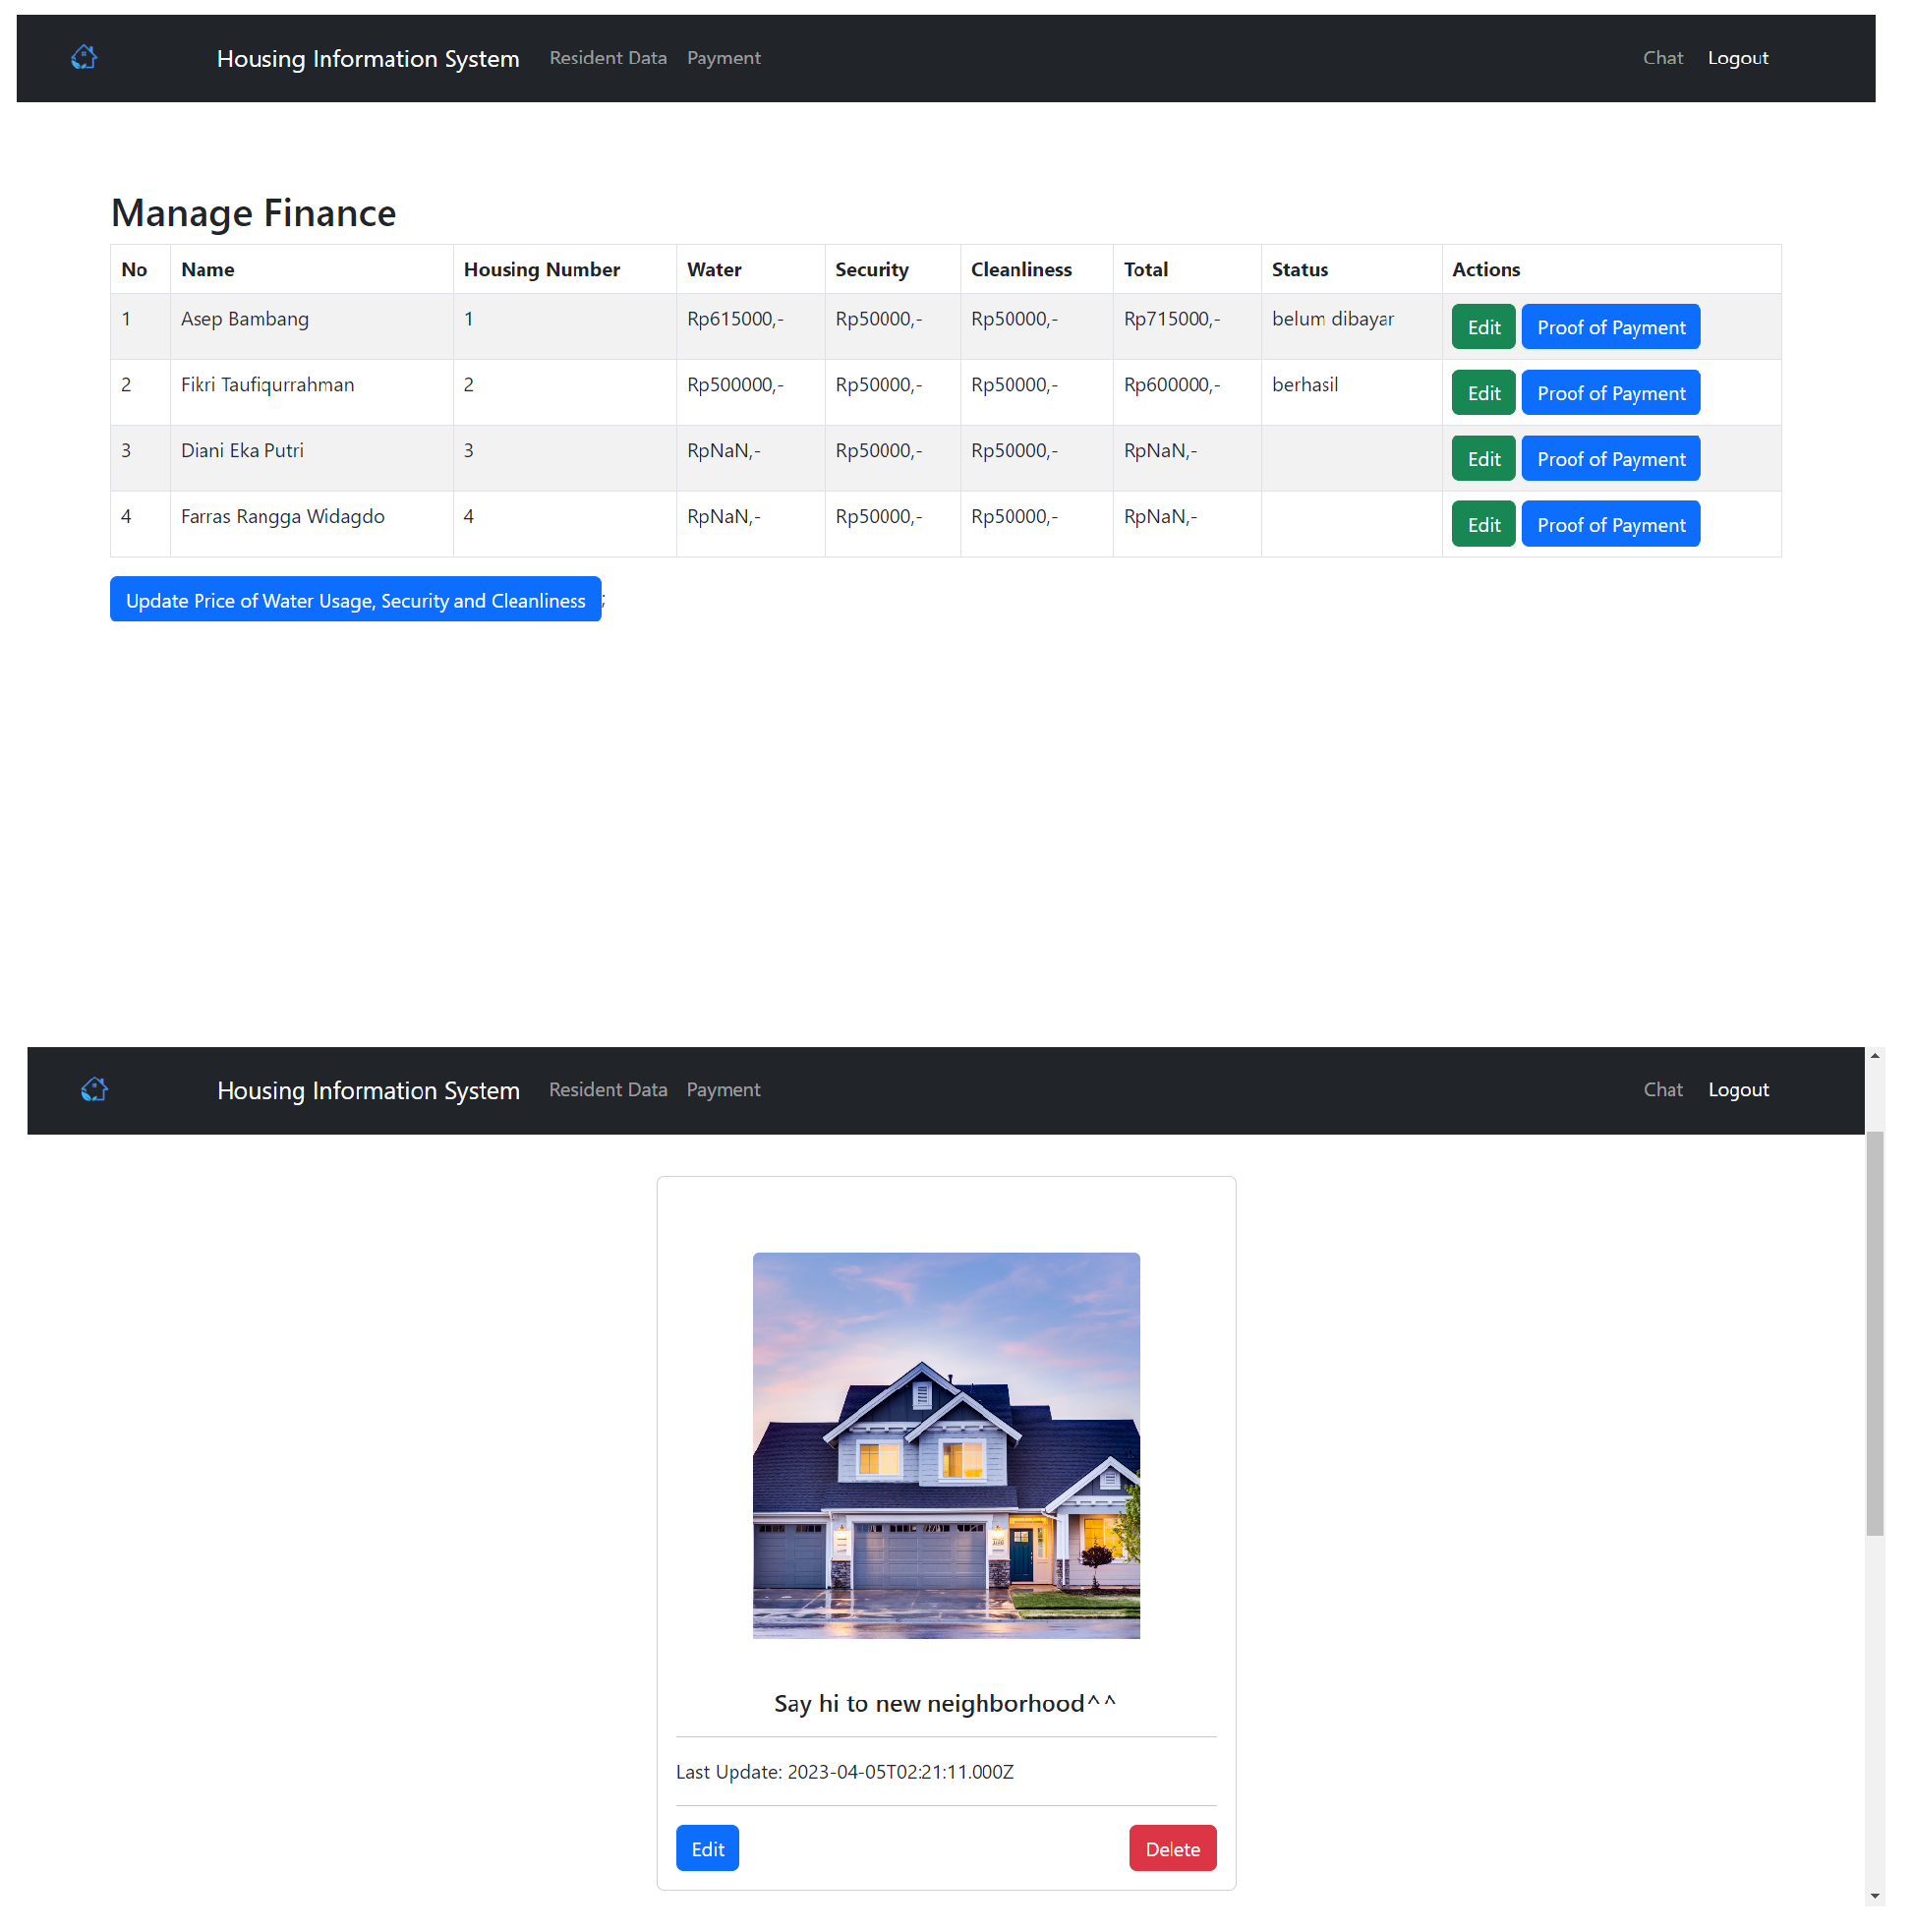This screenshot has width=1913, height=1932.
Task: Click the scrollbar down arrow
Action: click(1874, 1896)
